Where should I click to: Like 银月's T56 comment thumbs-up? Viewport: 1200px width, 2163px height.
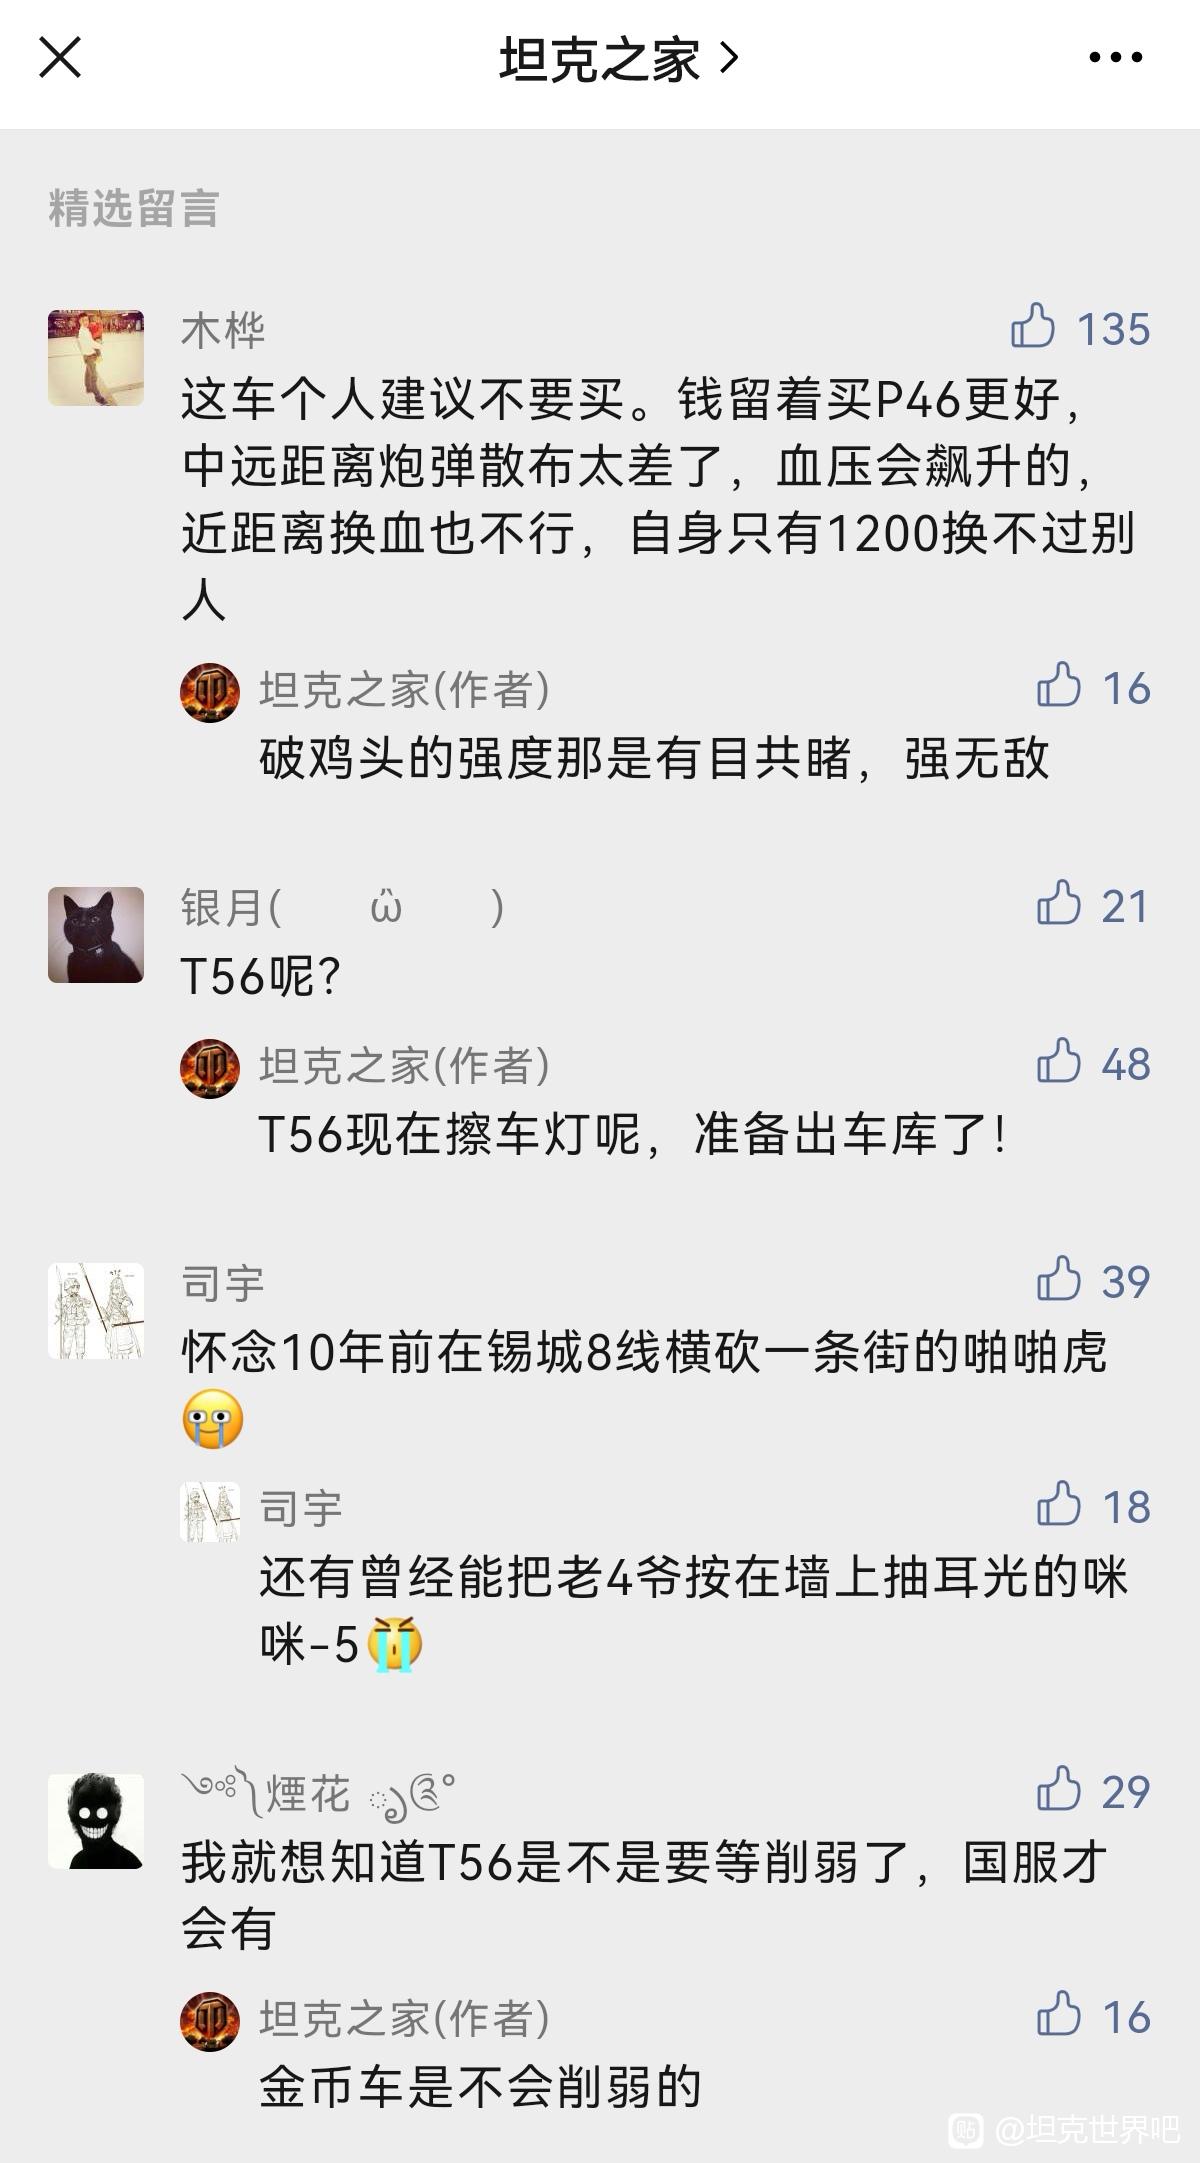coord(1059,903)
